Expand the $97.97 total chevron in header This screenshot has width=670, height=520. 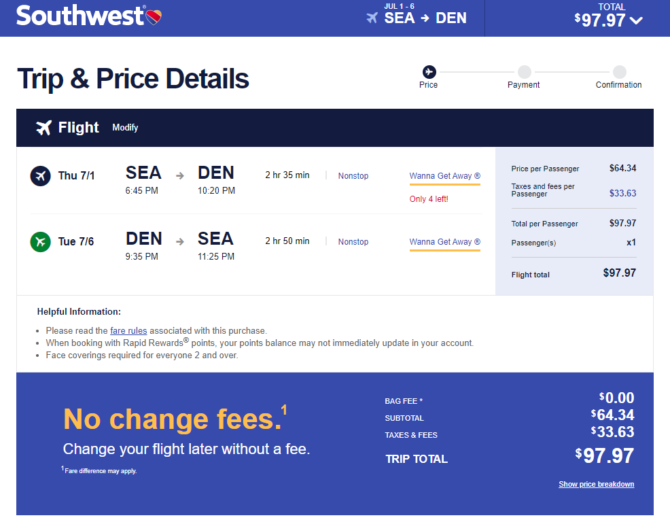tap(636, 21)
